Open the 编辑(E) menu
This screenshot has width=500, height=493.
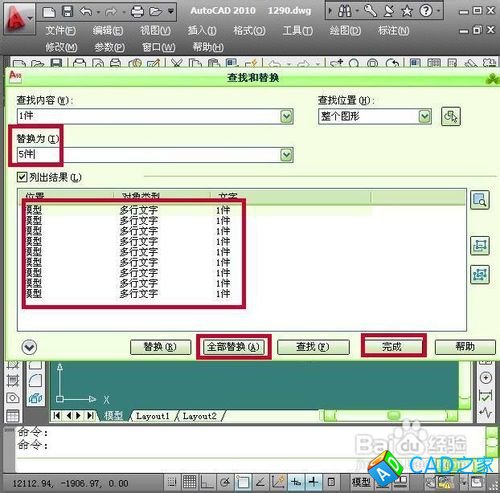coord(108,31)
